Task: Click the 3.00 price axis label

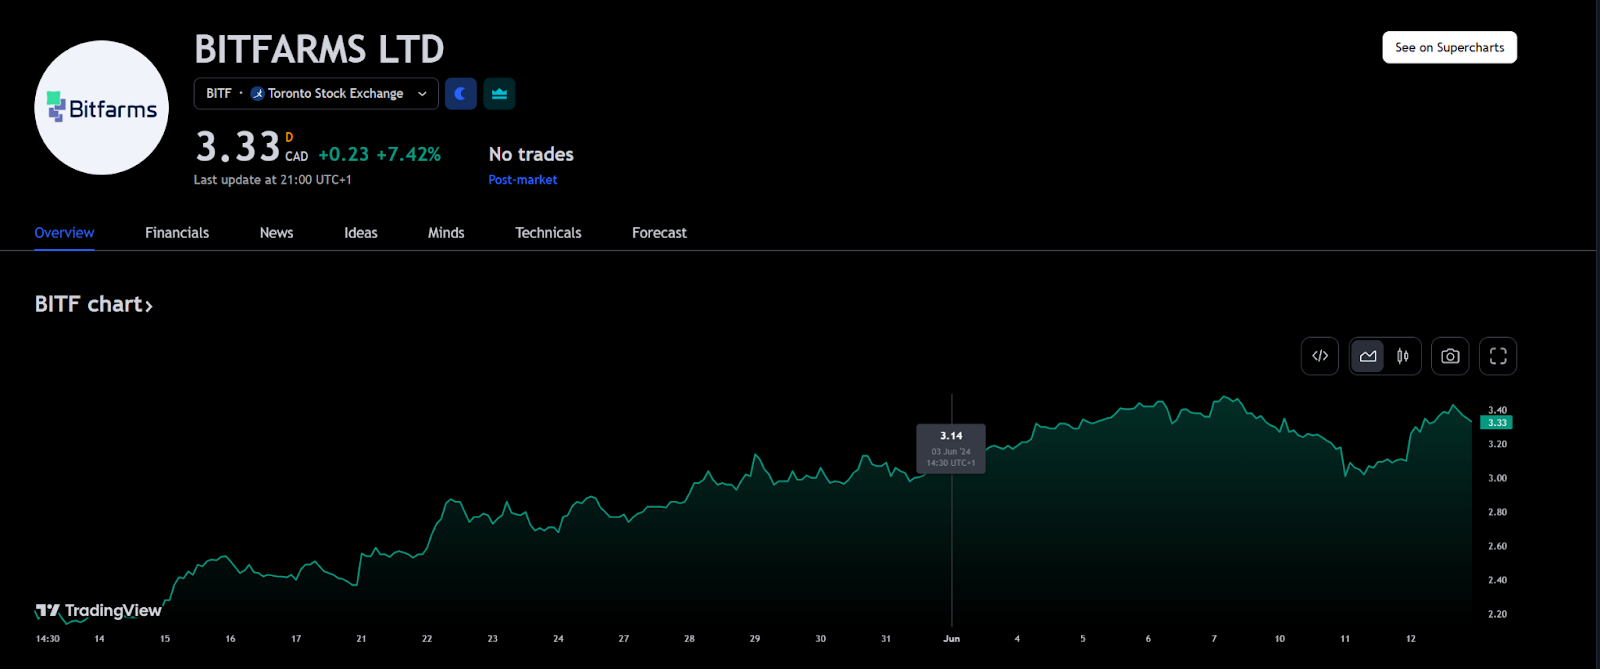Action: pyautogui.click(x=1497, y=478)
